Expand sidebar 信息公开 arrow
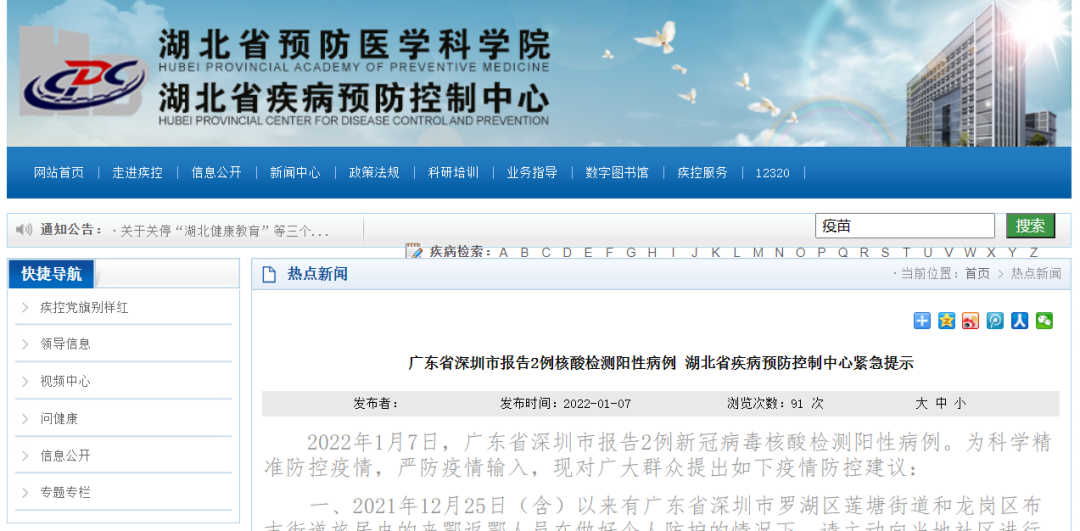The height and width of the screenshot is (531, 1080). (25, 456)
